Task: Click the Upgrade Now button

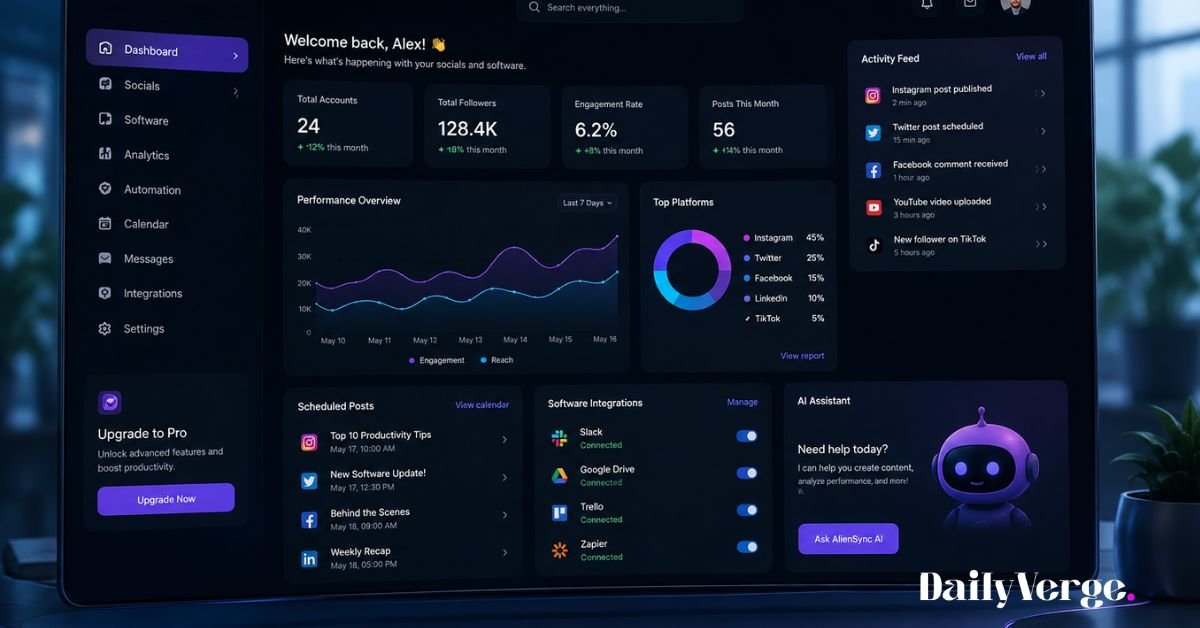Action: pyautogui.click(x=166, y=499)
